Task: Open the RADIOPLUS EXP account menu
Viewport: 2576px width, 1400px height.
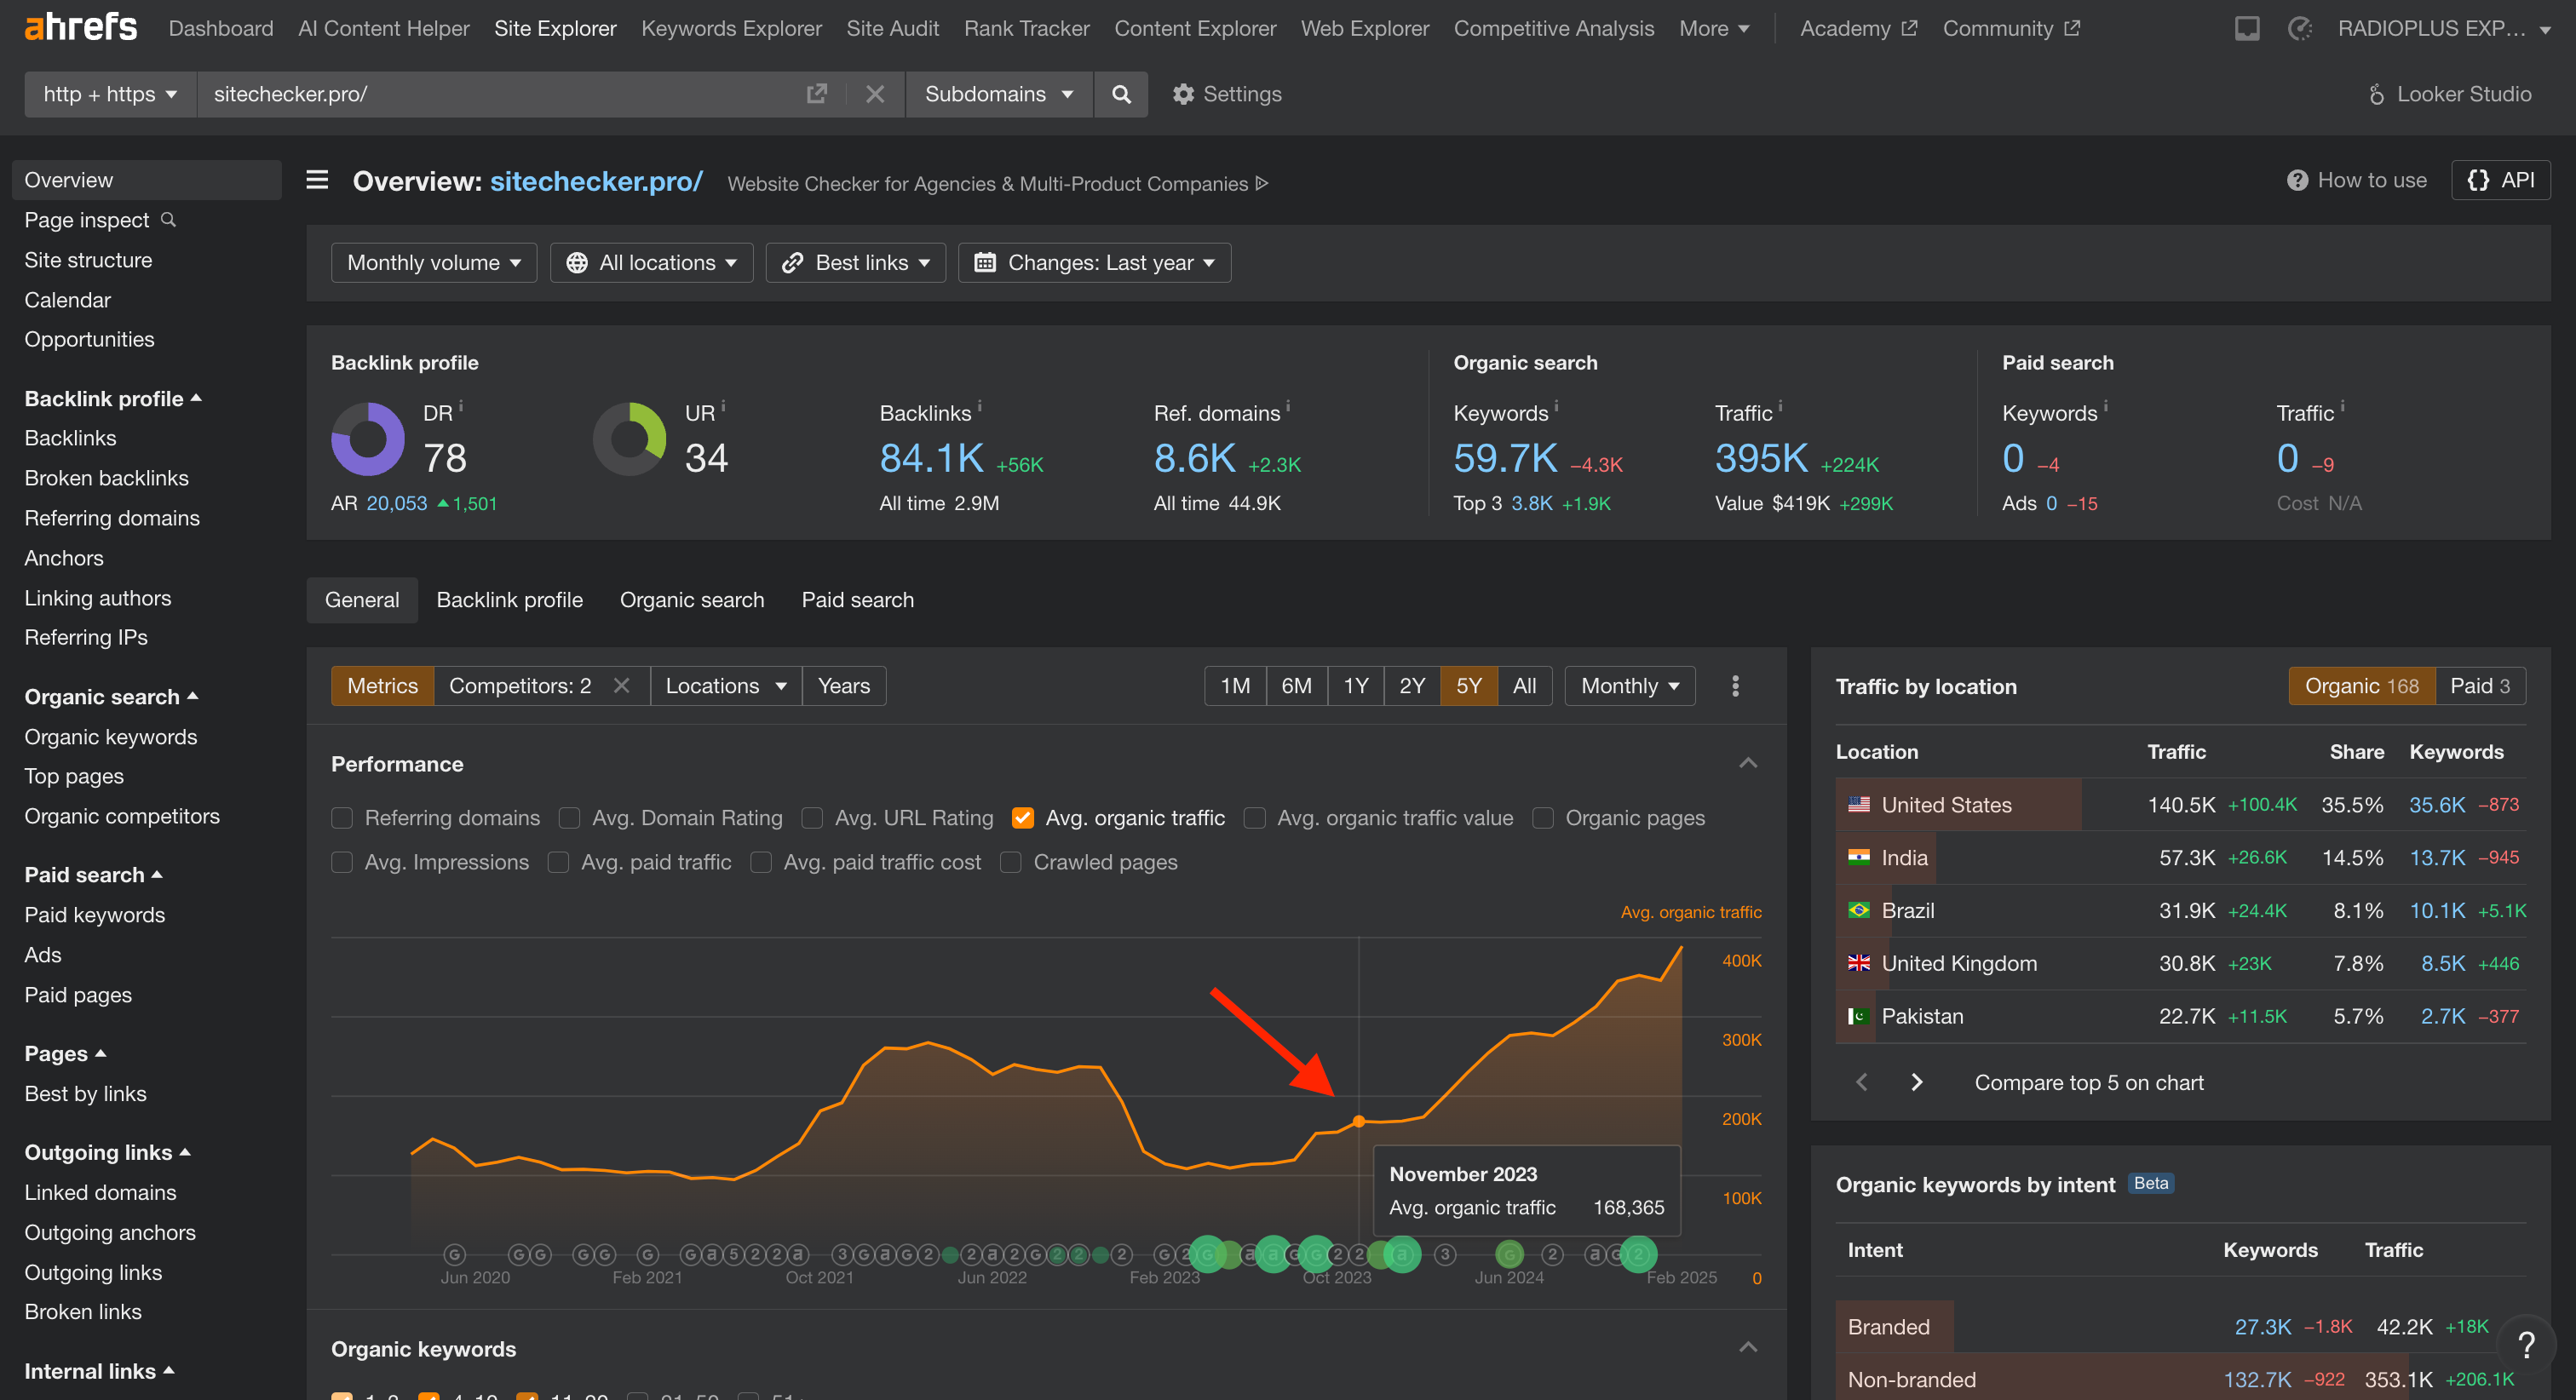Action: [x=2443, y=28]
